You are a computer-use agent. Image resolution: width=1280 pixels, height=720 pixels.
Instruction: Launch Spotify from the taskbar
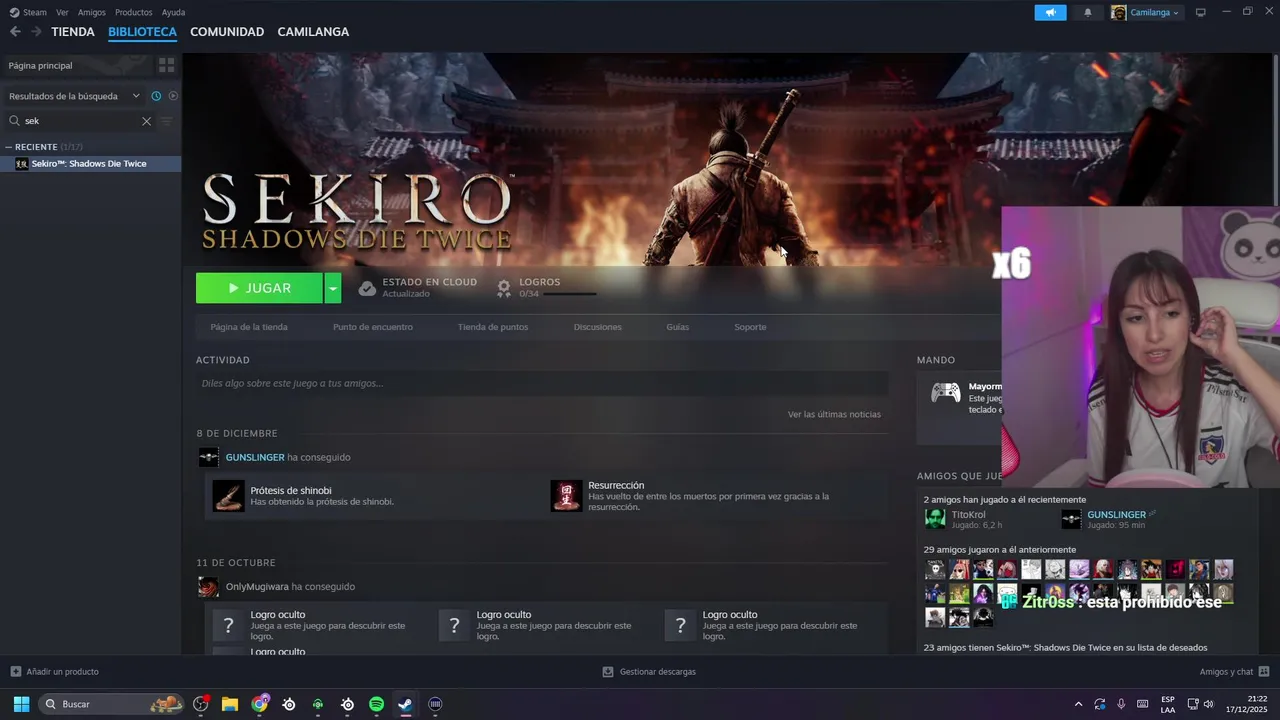pyautogui.click(x=376, y=704)
